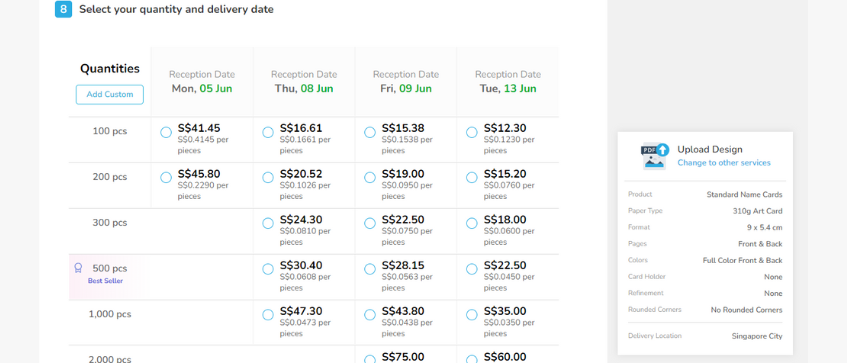
Task: Choose 500 pcs at S$22.50 on 13 Jun
Action: point(472,269)
